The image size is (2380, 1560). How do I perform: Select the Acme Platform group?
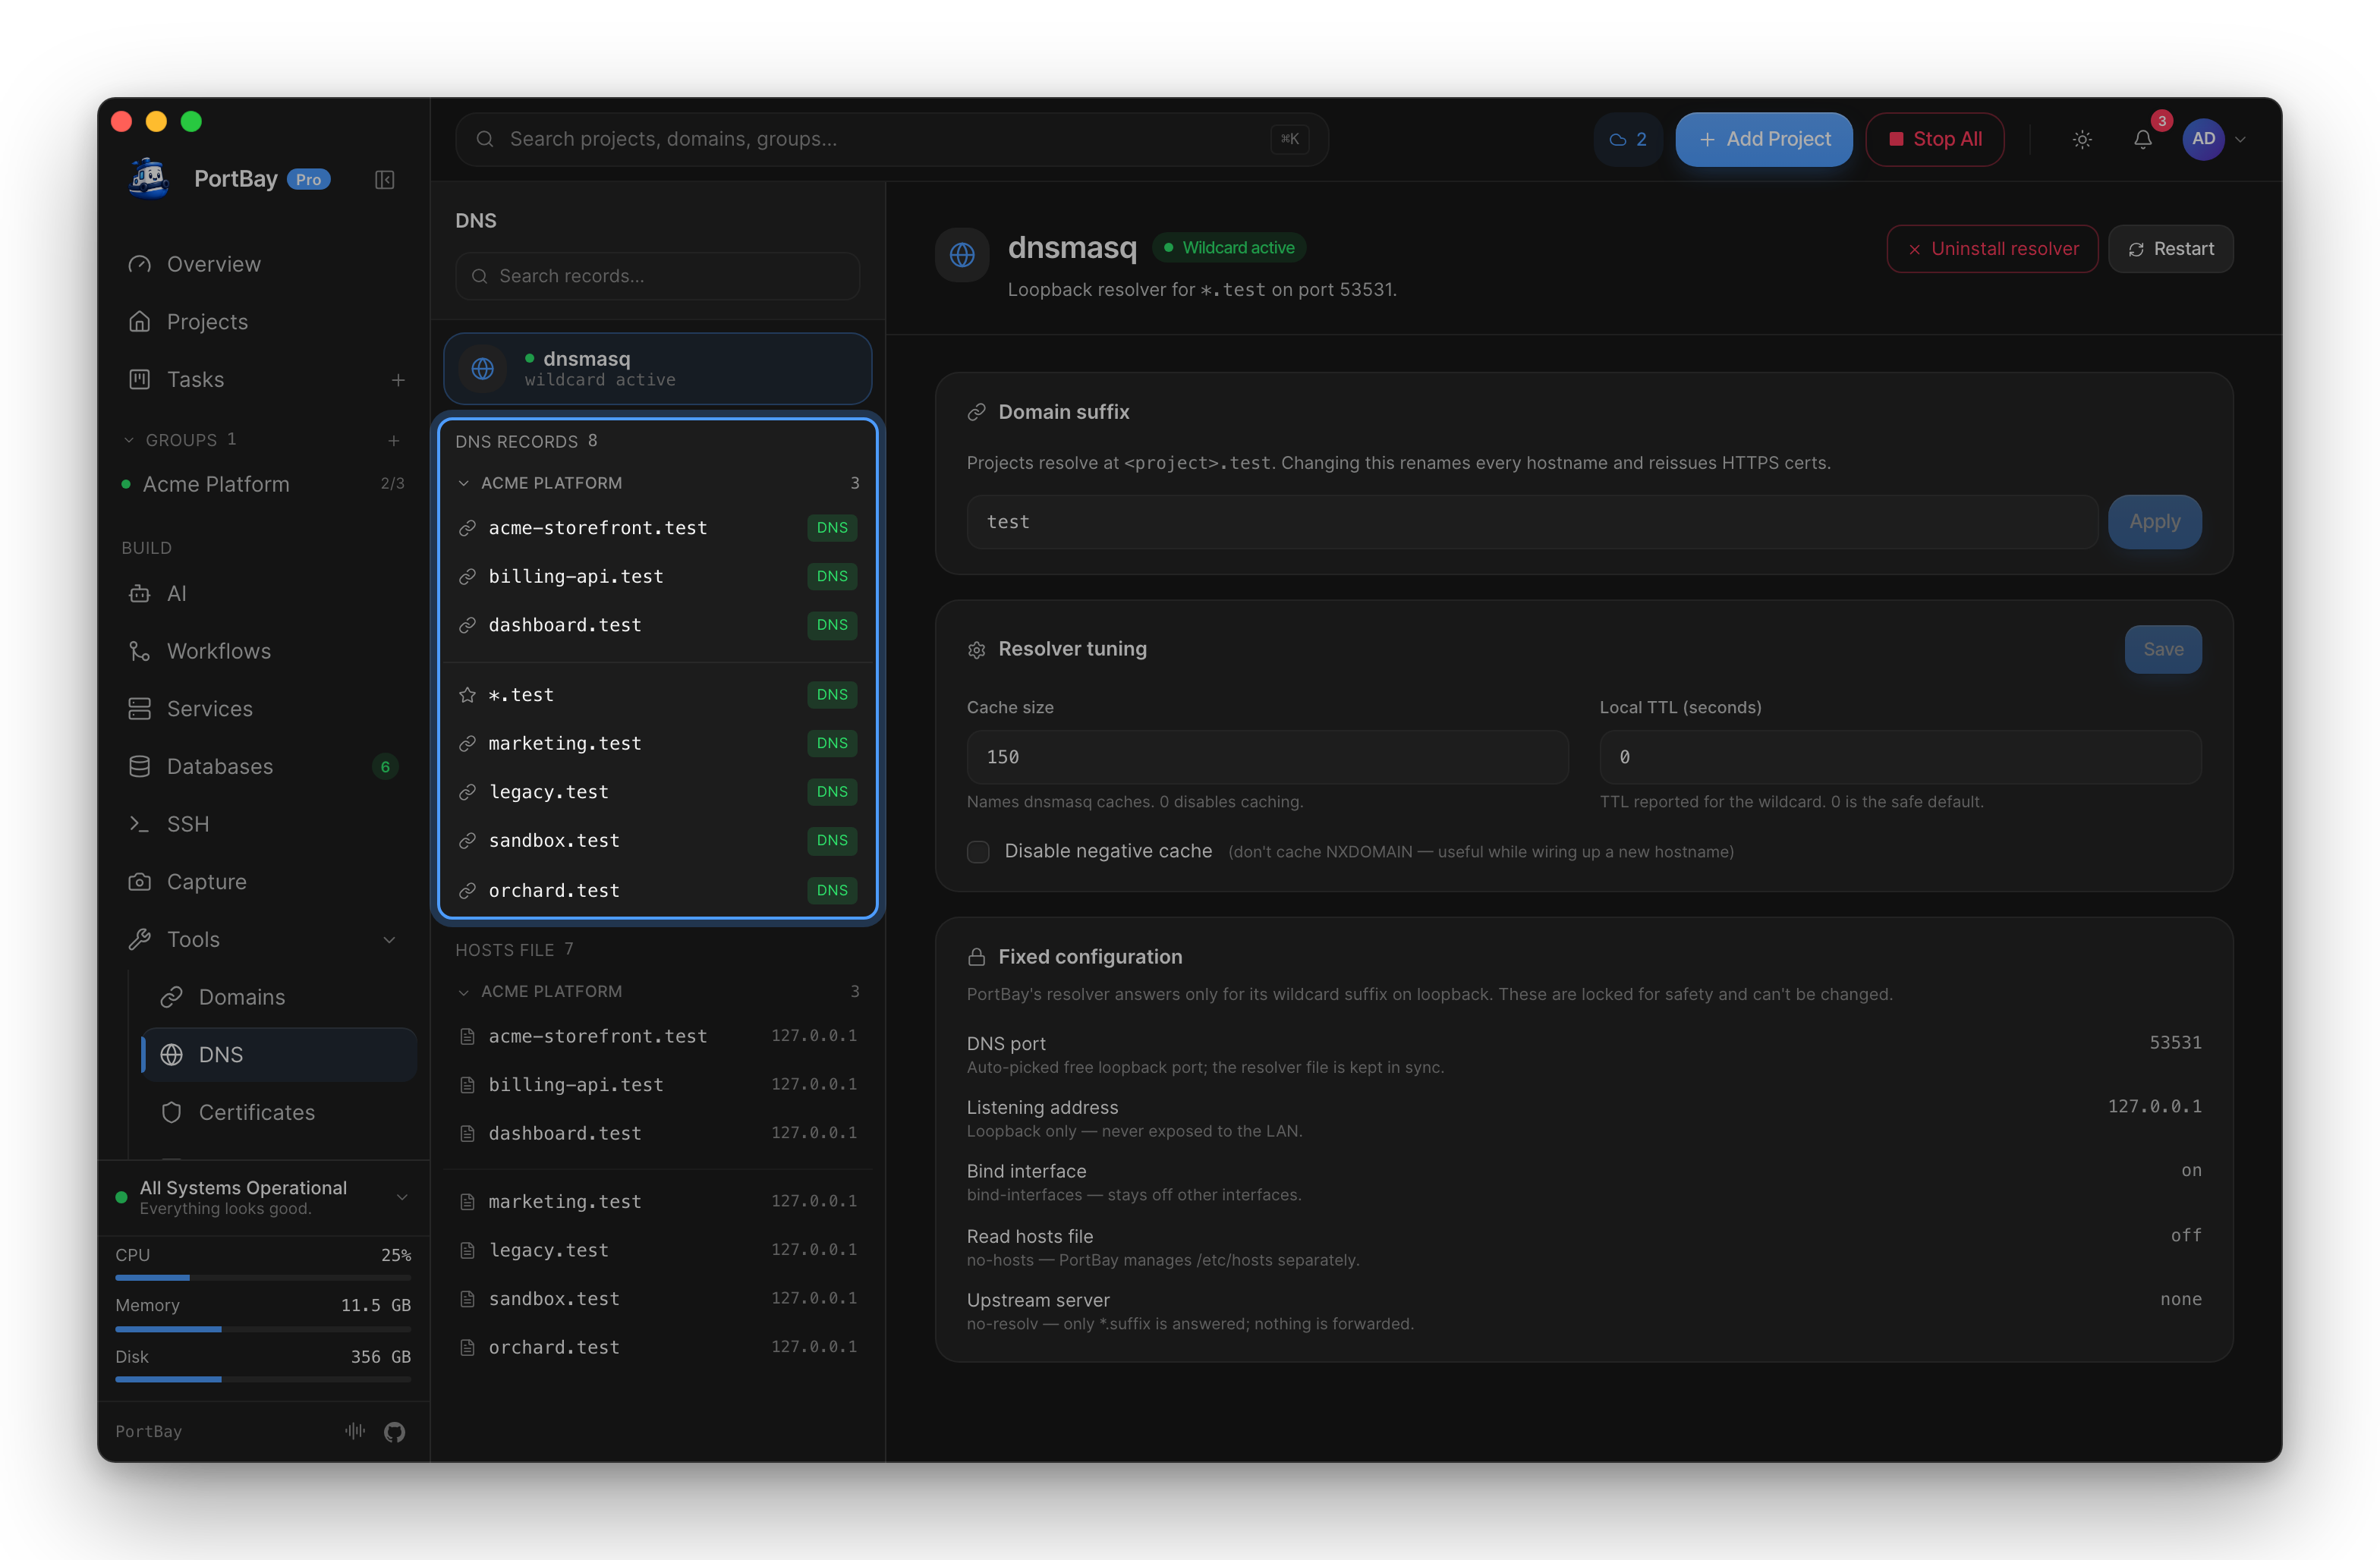[x=264, y=484]
